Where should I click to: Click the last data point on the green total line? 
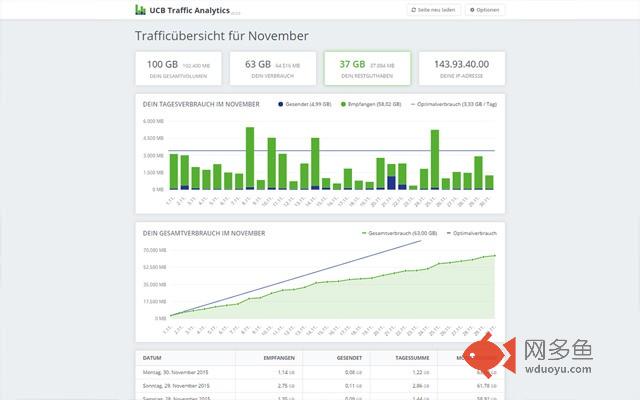495,256
